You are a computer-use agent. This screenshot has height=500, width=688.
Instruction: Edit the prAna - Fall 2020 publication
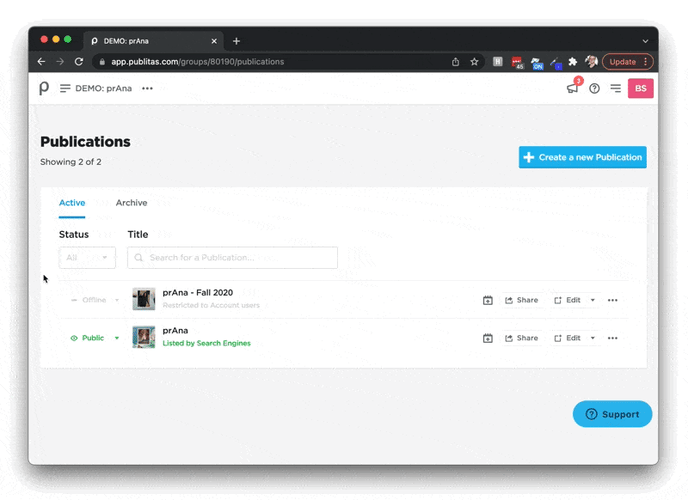tap(567, 300)
